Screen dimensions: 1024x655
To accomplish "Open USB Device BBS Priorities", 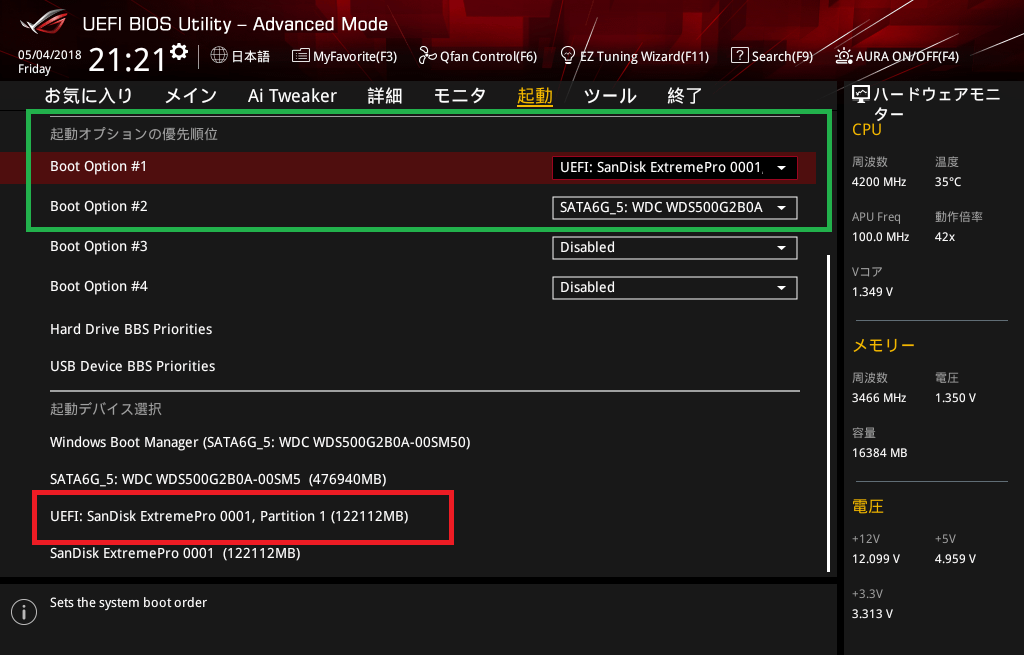I will [133, 366].
